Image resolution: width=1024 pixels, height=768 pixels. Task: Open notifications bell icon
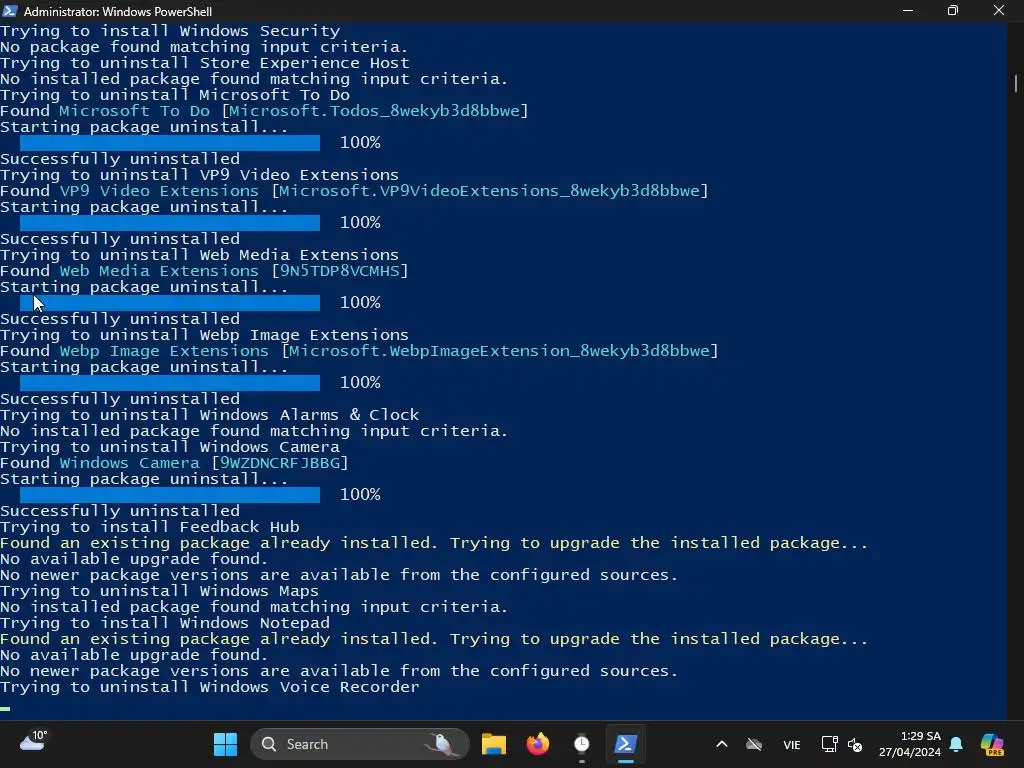tap(956, 744)
